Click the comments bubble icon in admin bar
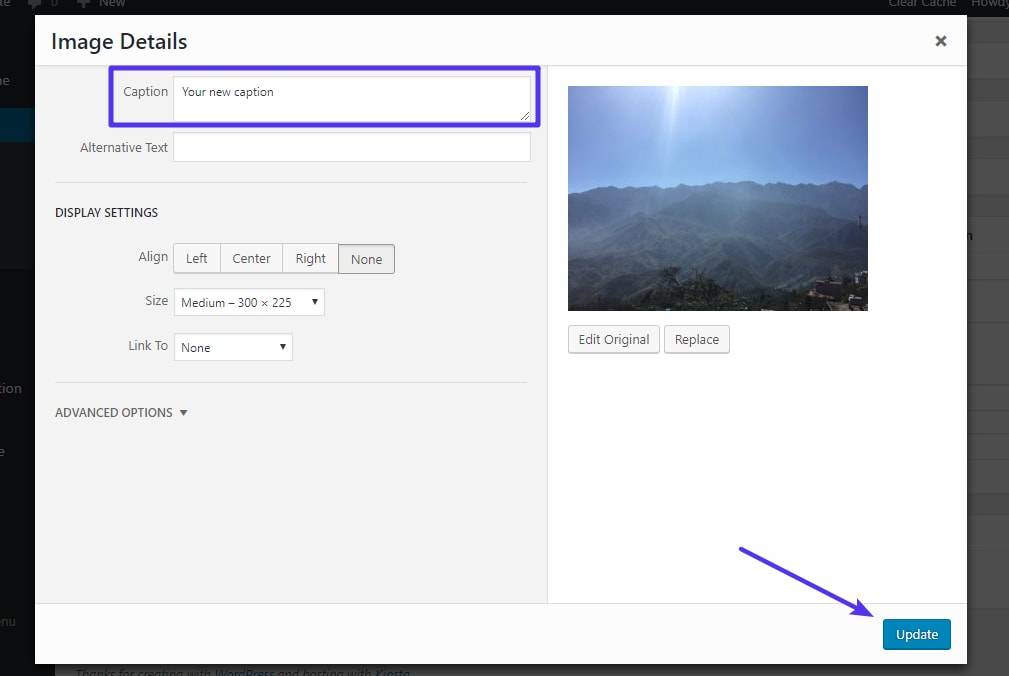Image resolution: width=1009 pixels, height=676 pixels. pos(36,4)
